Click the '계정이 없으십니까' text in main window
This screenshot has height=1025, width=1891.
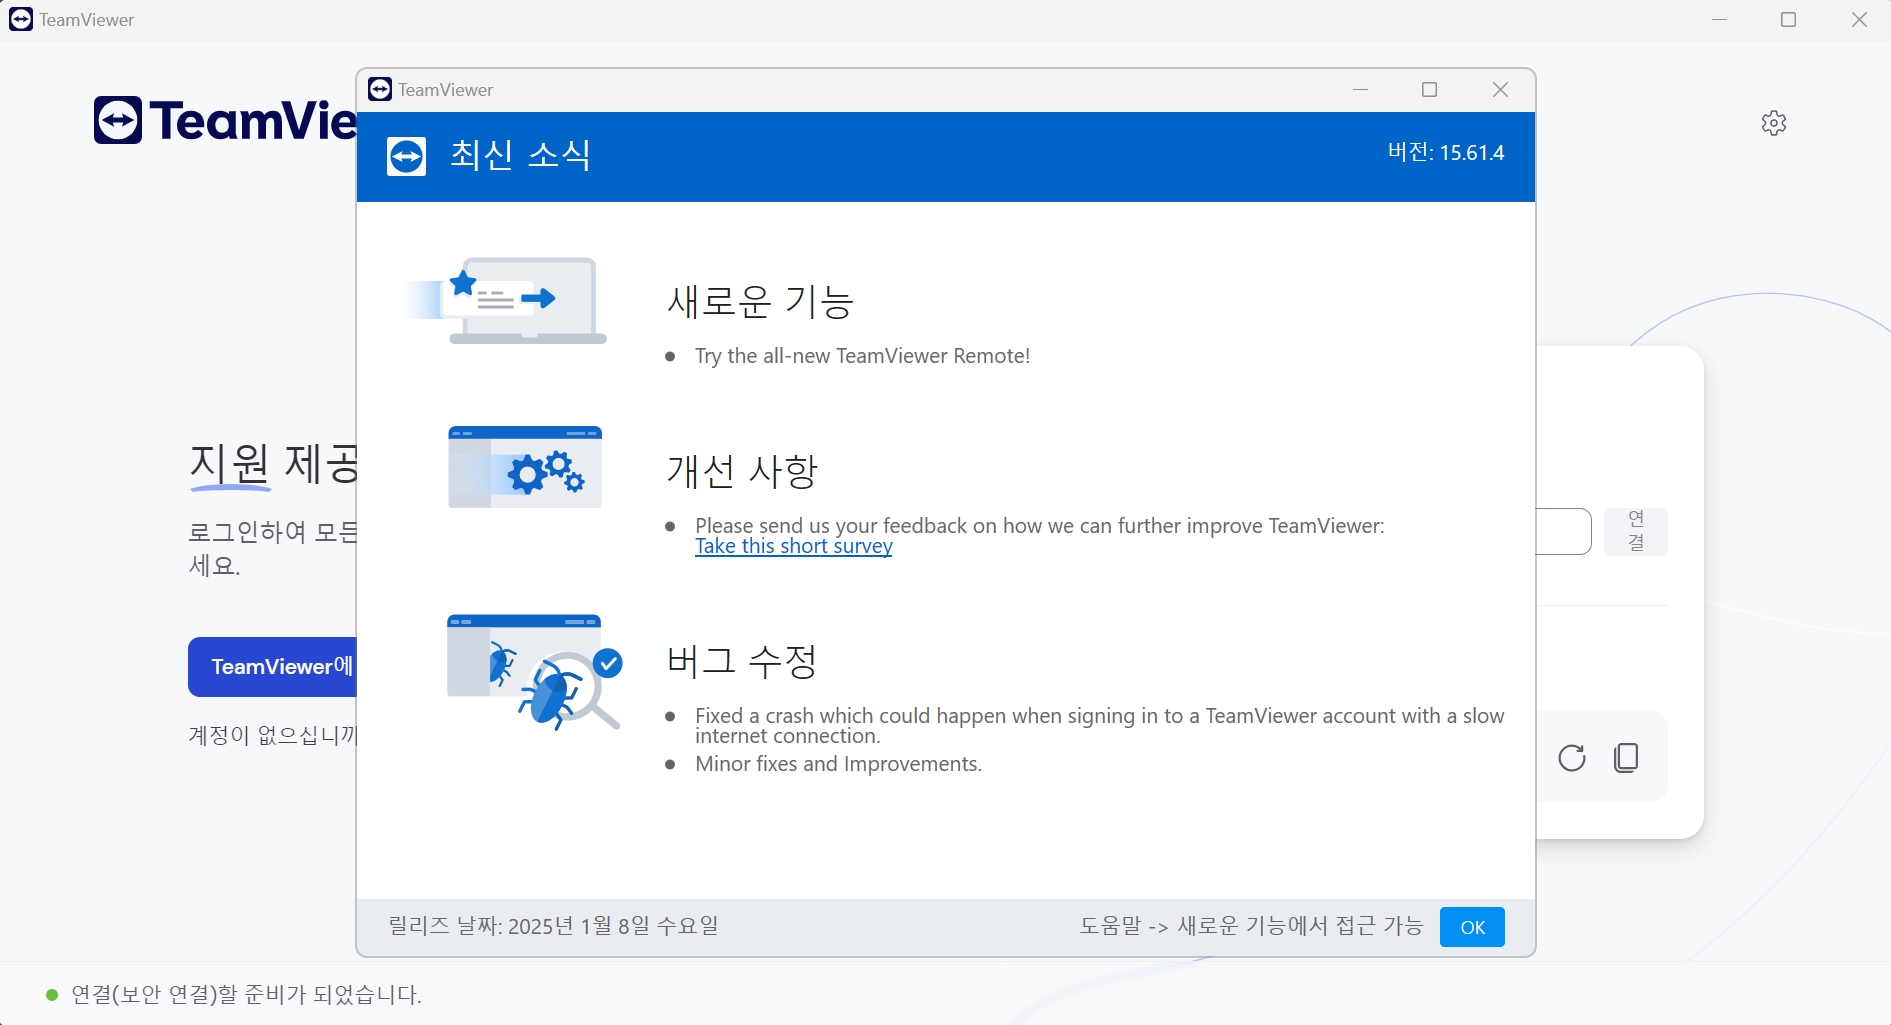(x=272, y=735)
